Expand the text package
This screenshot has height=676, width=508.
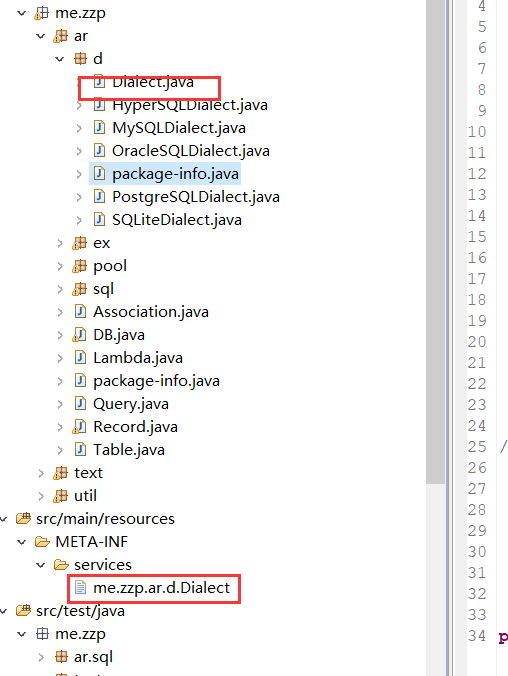tap(41, 473)
